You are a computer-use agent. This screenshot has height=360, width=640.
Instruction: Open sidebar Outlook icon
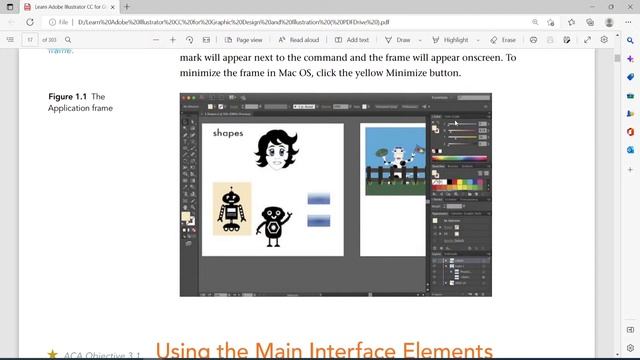click(x=630, y=150)
